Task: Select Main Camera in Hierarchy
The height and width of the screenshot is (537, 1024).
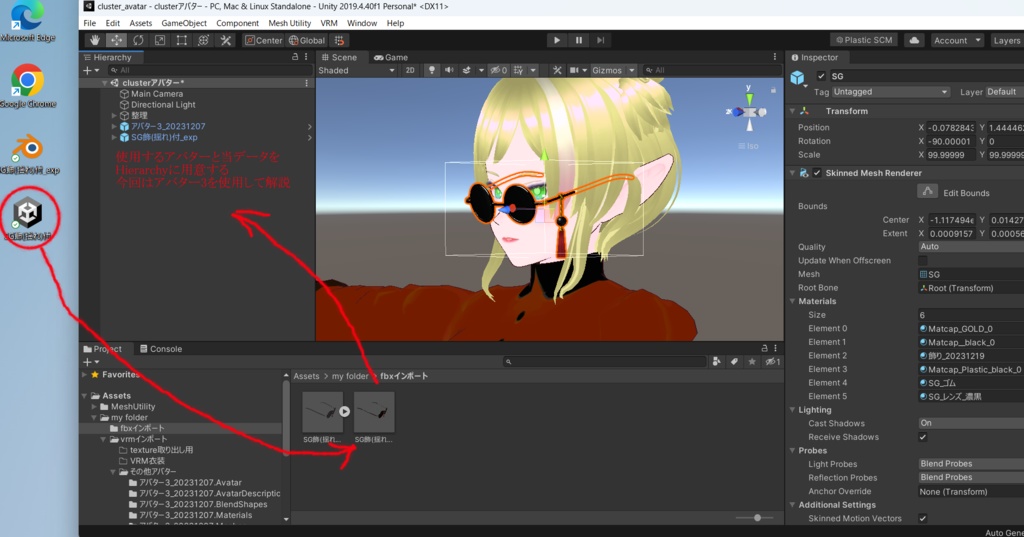Action: [x=157, y=94]
